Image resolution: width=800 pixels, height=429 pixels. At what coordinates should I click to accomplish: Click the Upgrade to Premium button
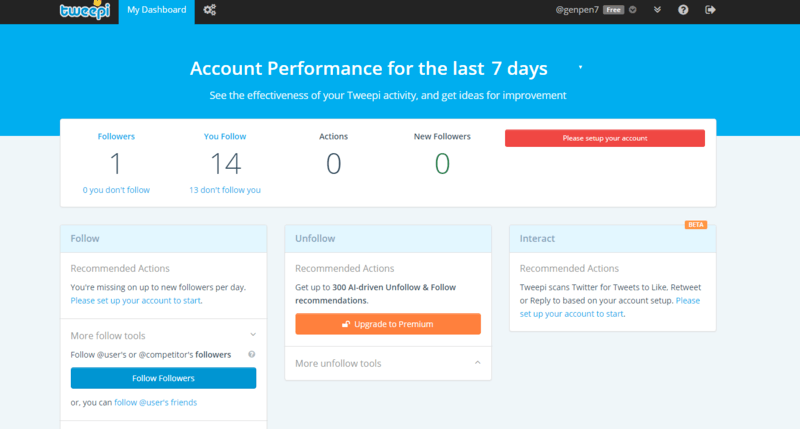coord(388,324)
